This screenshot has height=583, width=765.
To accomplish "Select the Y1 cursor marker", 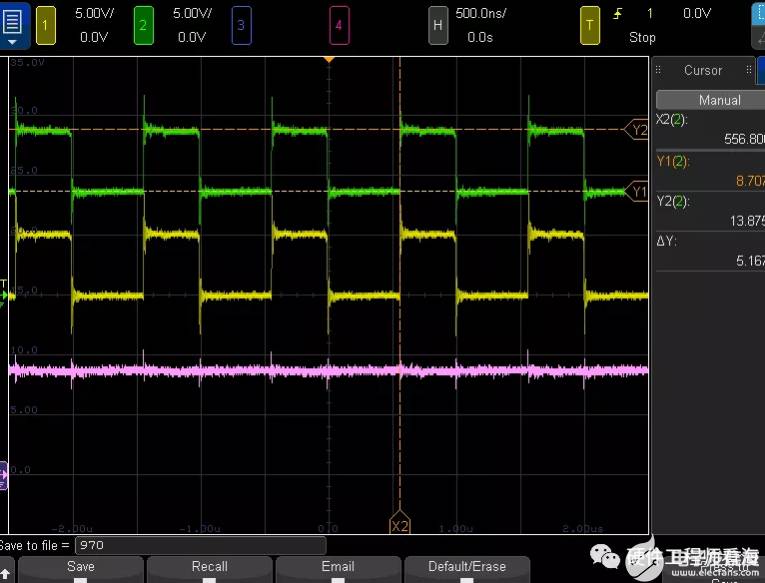I will (636, 192).
